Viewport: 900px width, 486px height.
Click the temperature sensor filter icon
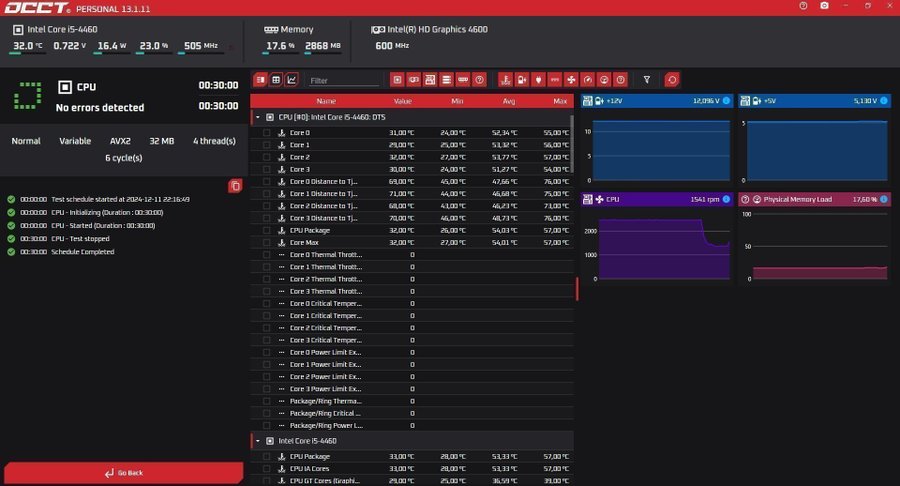(505, 80)
